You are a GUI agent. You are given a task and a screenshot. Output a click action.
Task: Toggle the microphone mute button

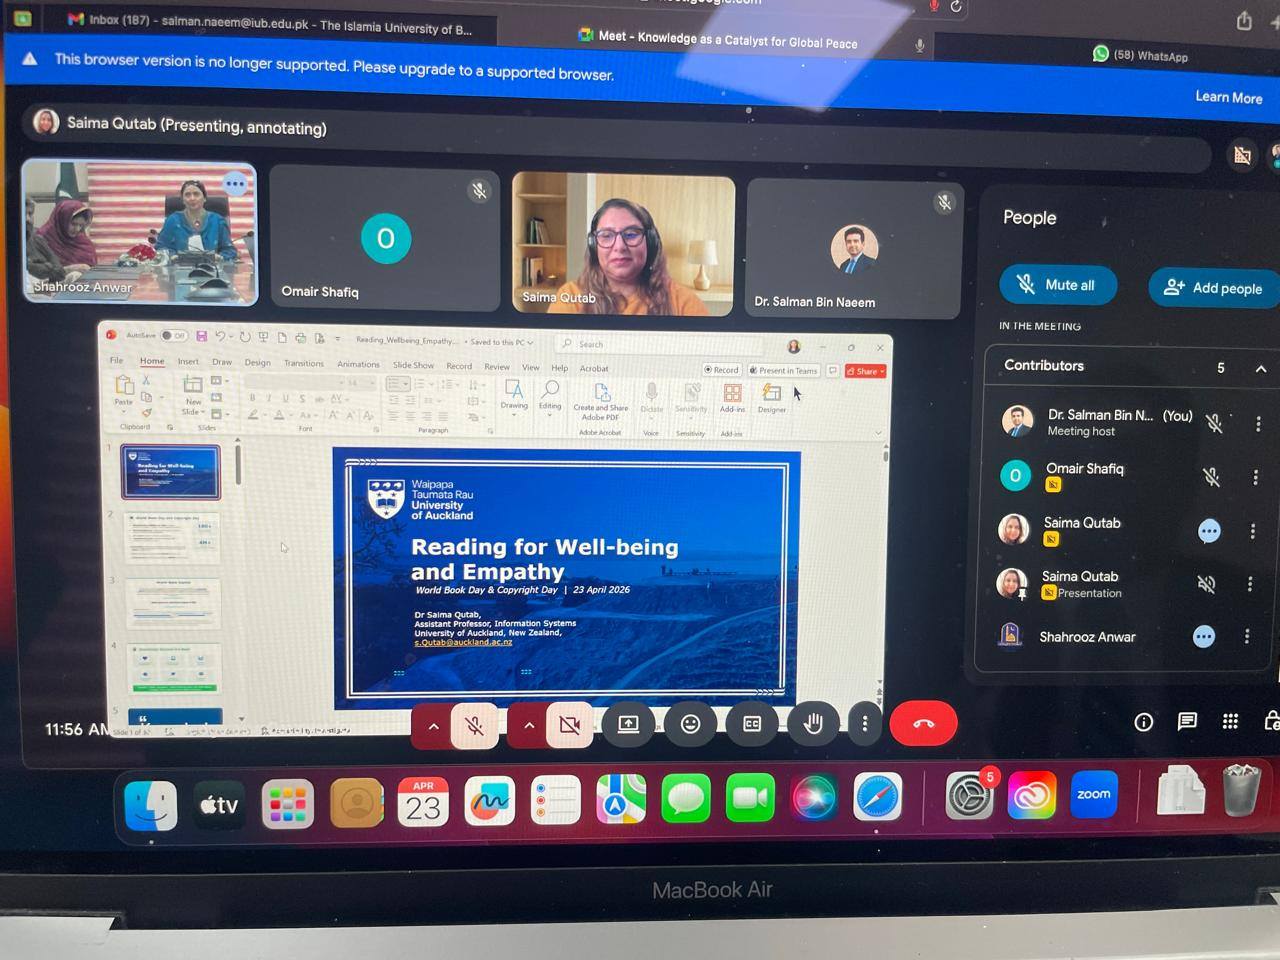pos(475,725)
